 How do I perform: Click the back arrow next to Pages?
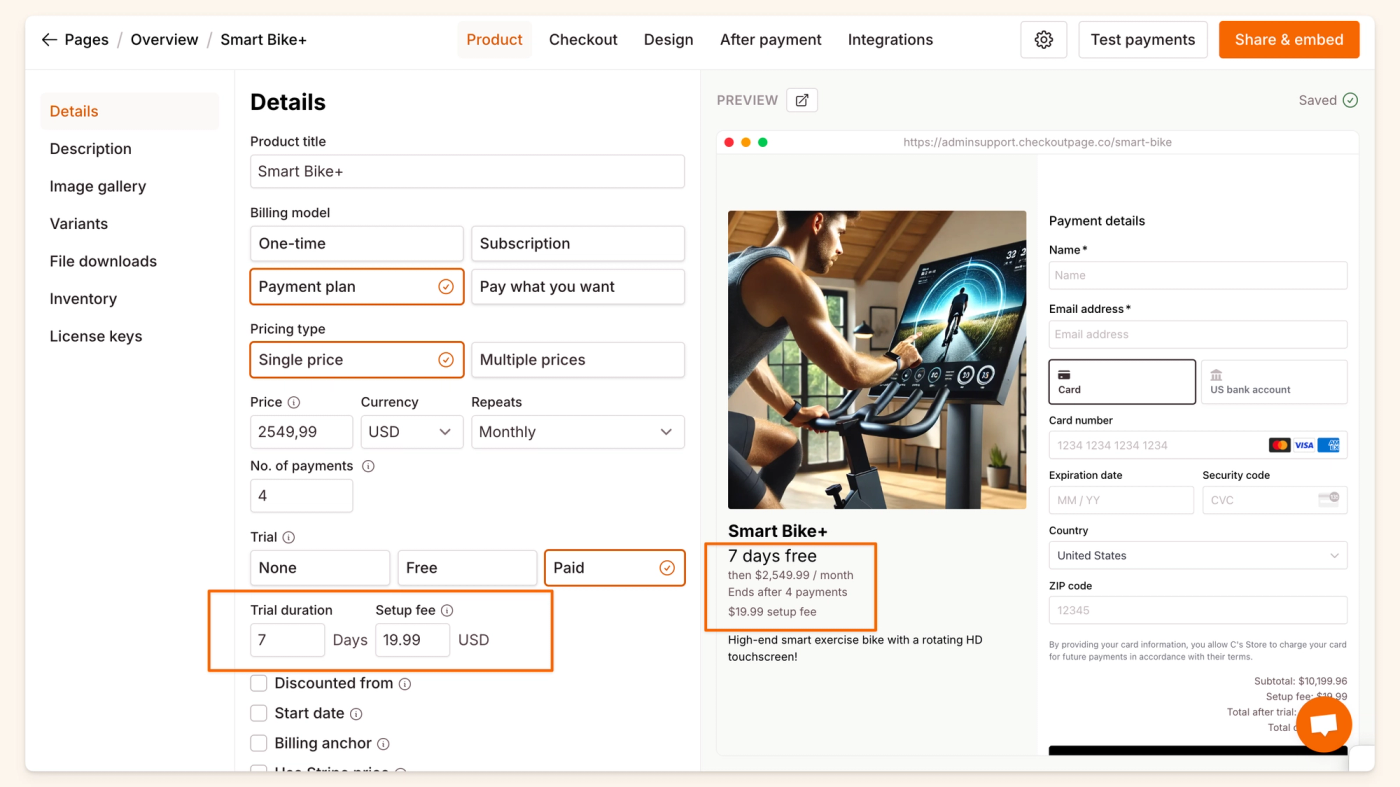49,40
